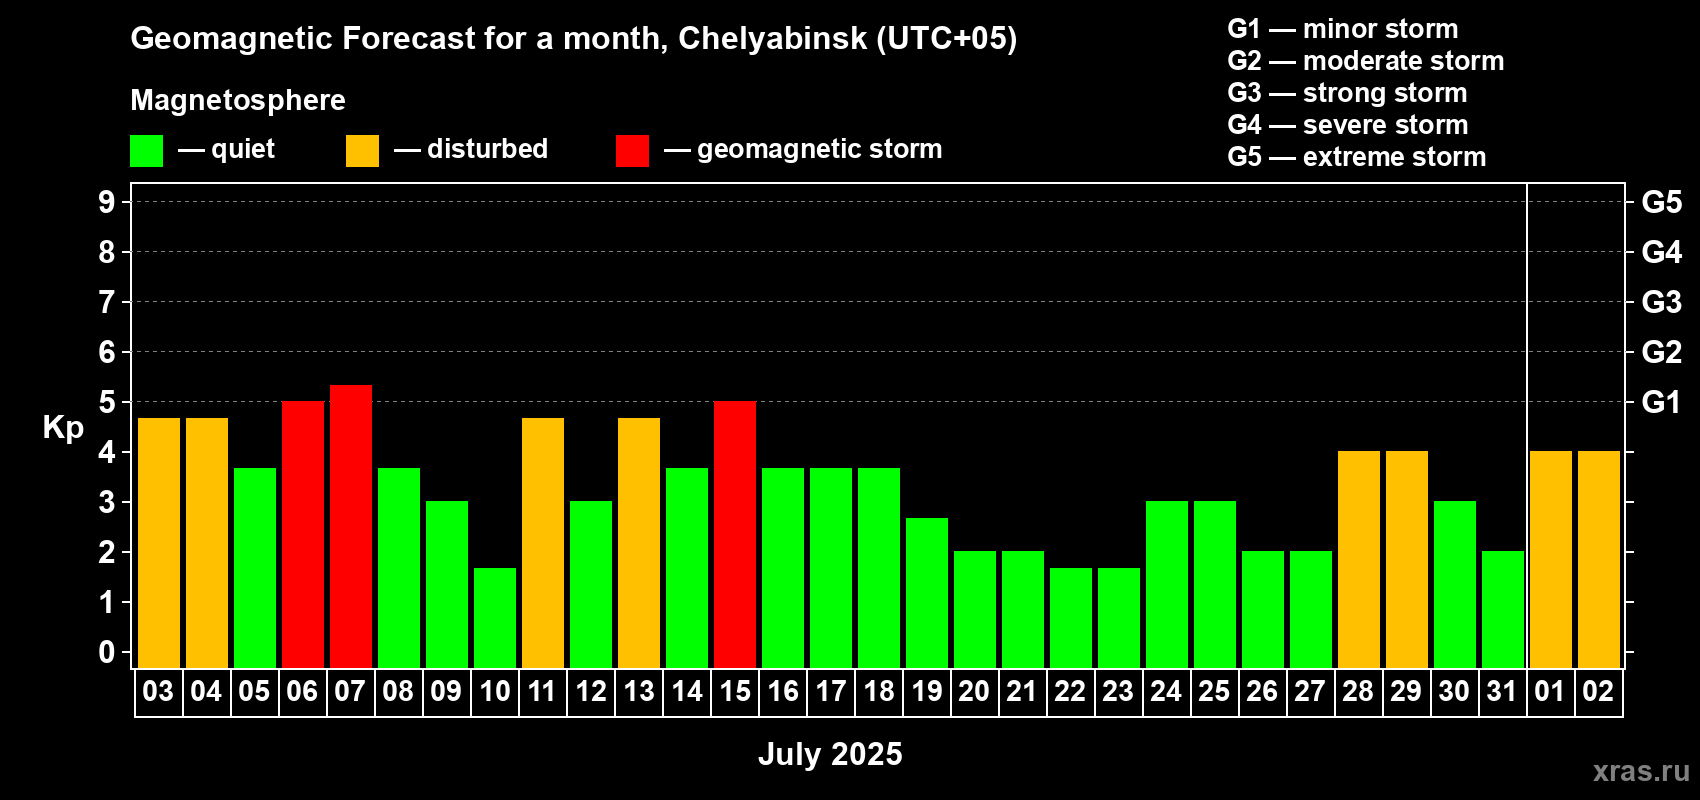Click the date label 04

[206, 692]
